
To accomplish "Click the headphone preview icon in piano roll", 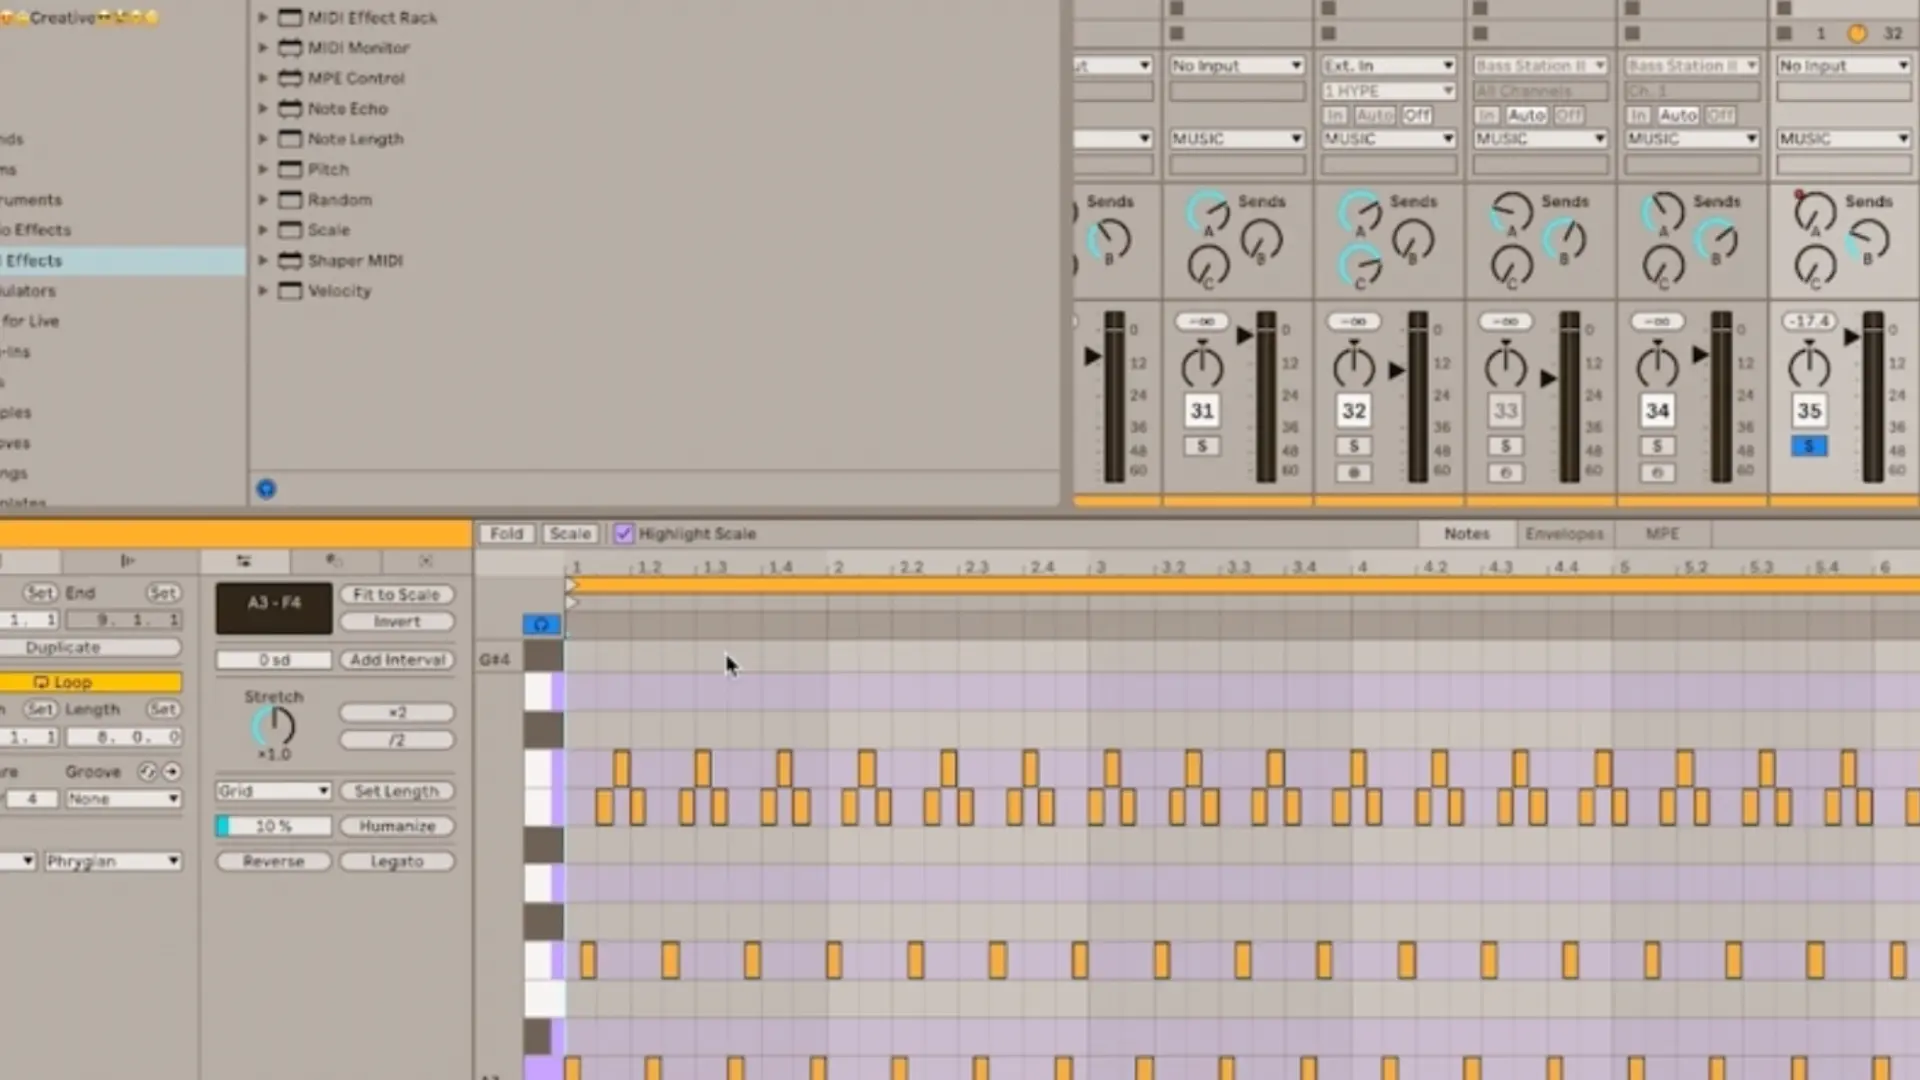I will (542, 625).
